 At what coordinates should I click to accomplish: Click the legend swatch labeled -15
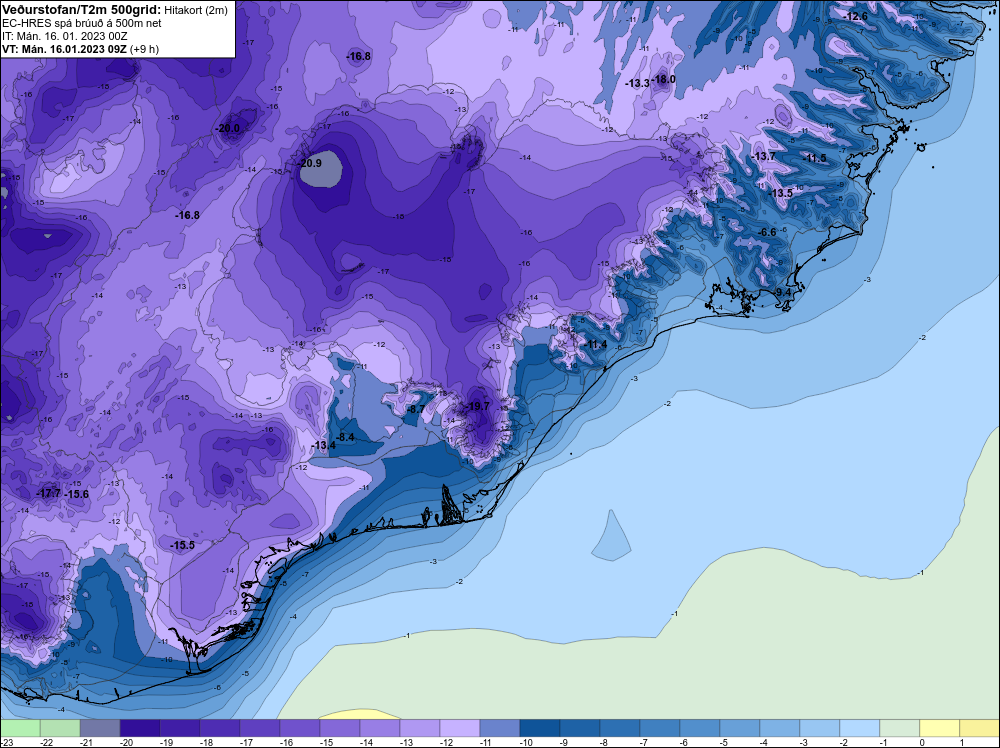coord(340,728)
